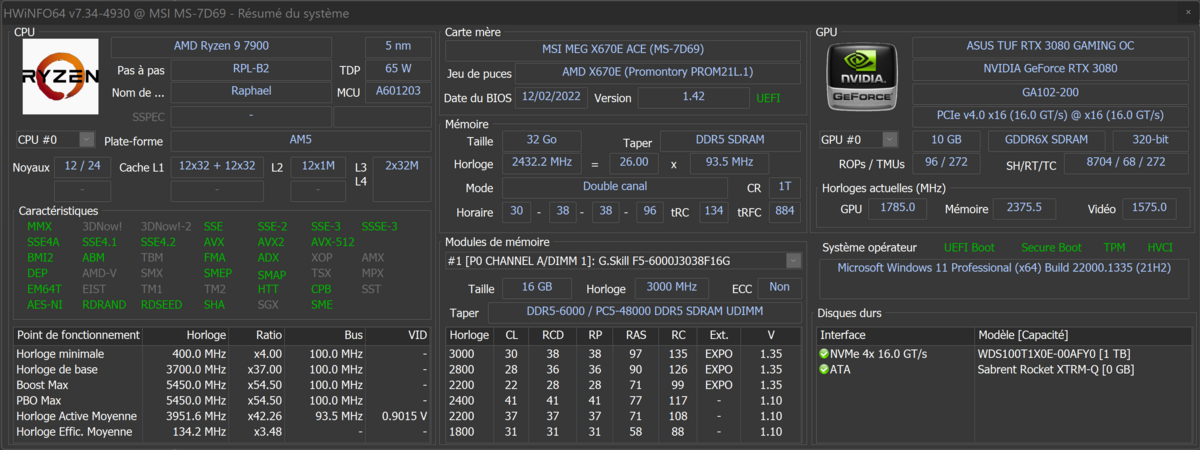Click the greyed-out 3DNow!-2 feature flag

pyautogui.click(x=166, y=226)
